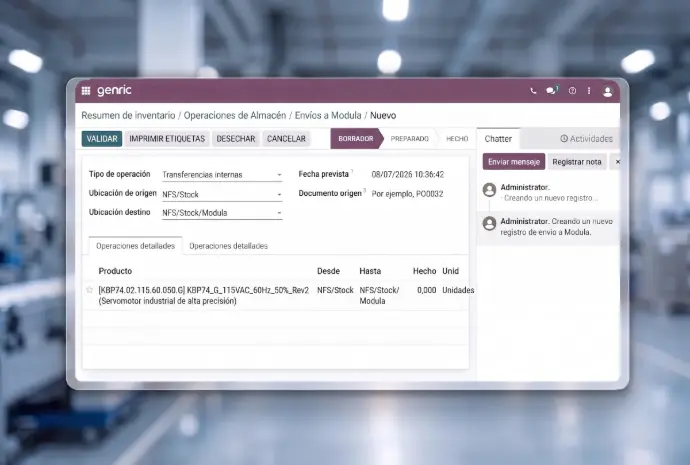
Task: Sort by Hecho column header
Action: pos(424,271)
